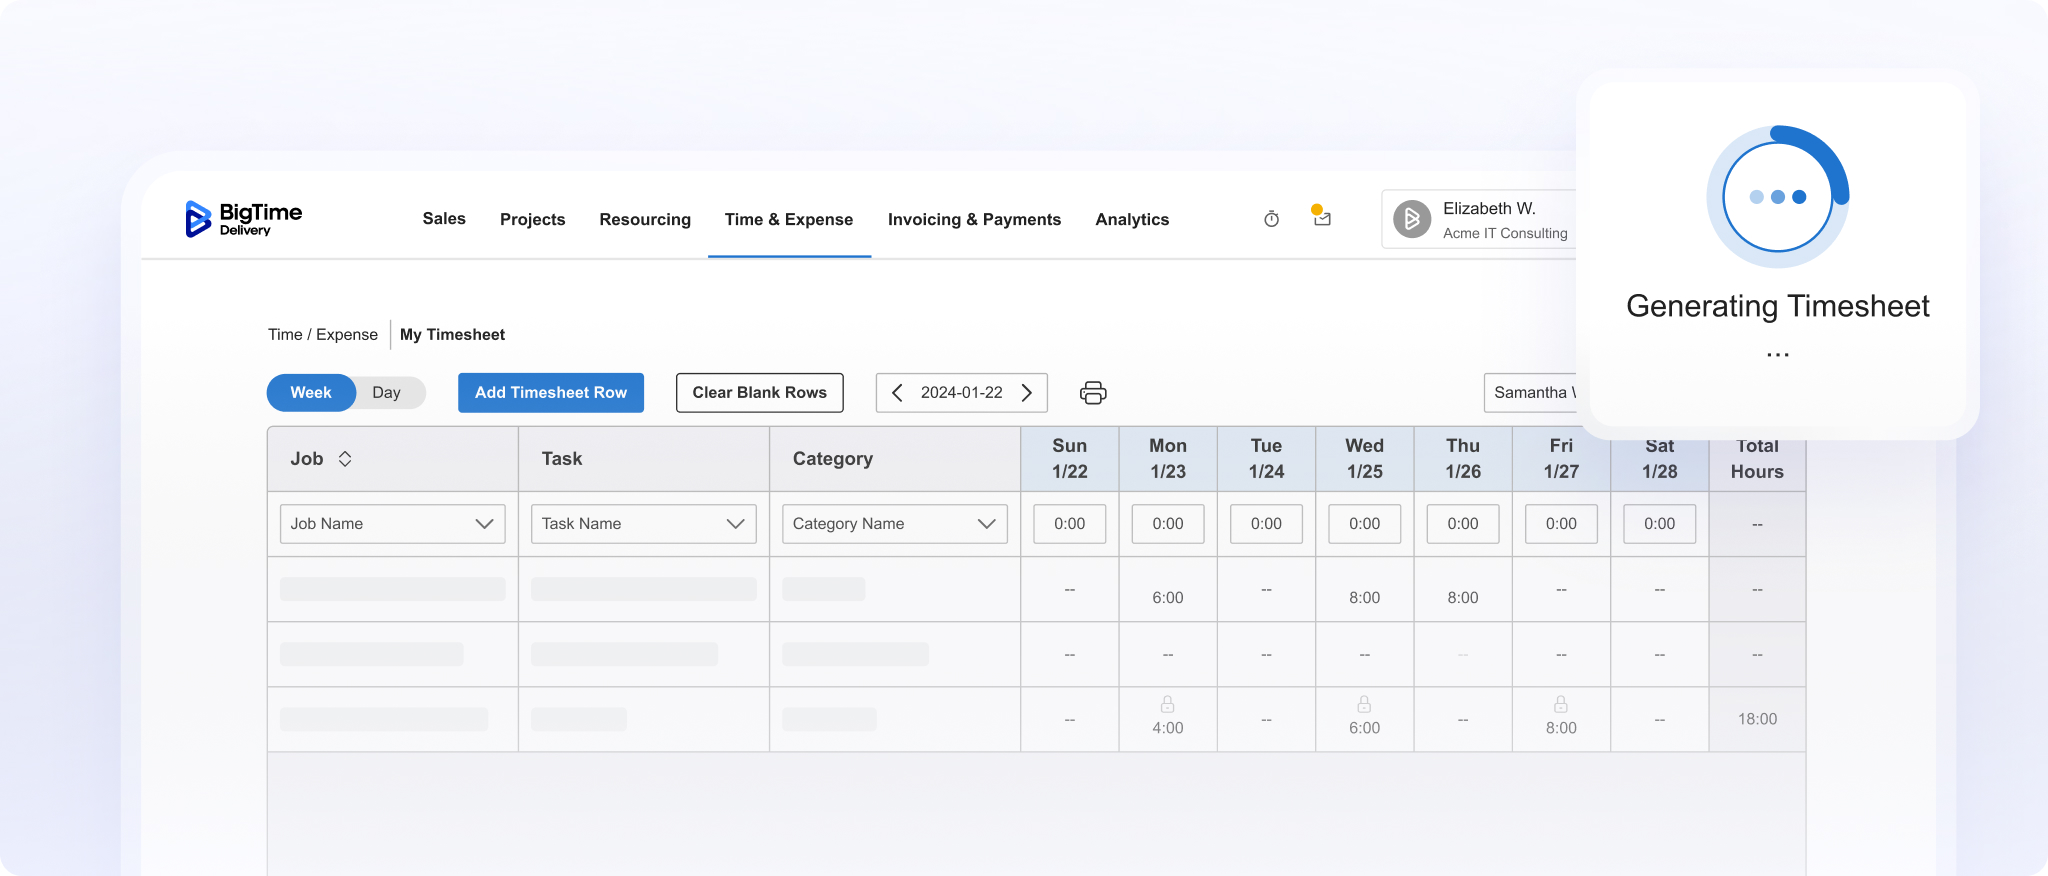Viewport: 2048px width, 876px height.
Task: Open the stopwatch timer icon
Action: (x=1271, y=219)
